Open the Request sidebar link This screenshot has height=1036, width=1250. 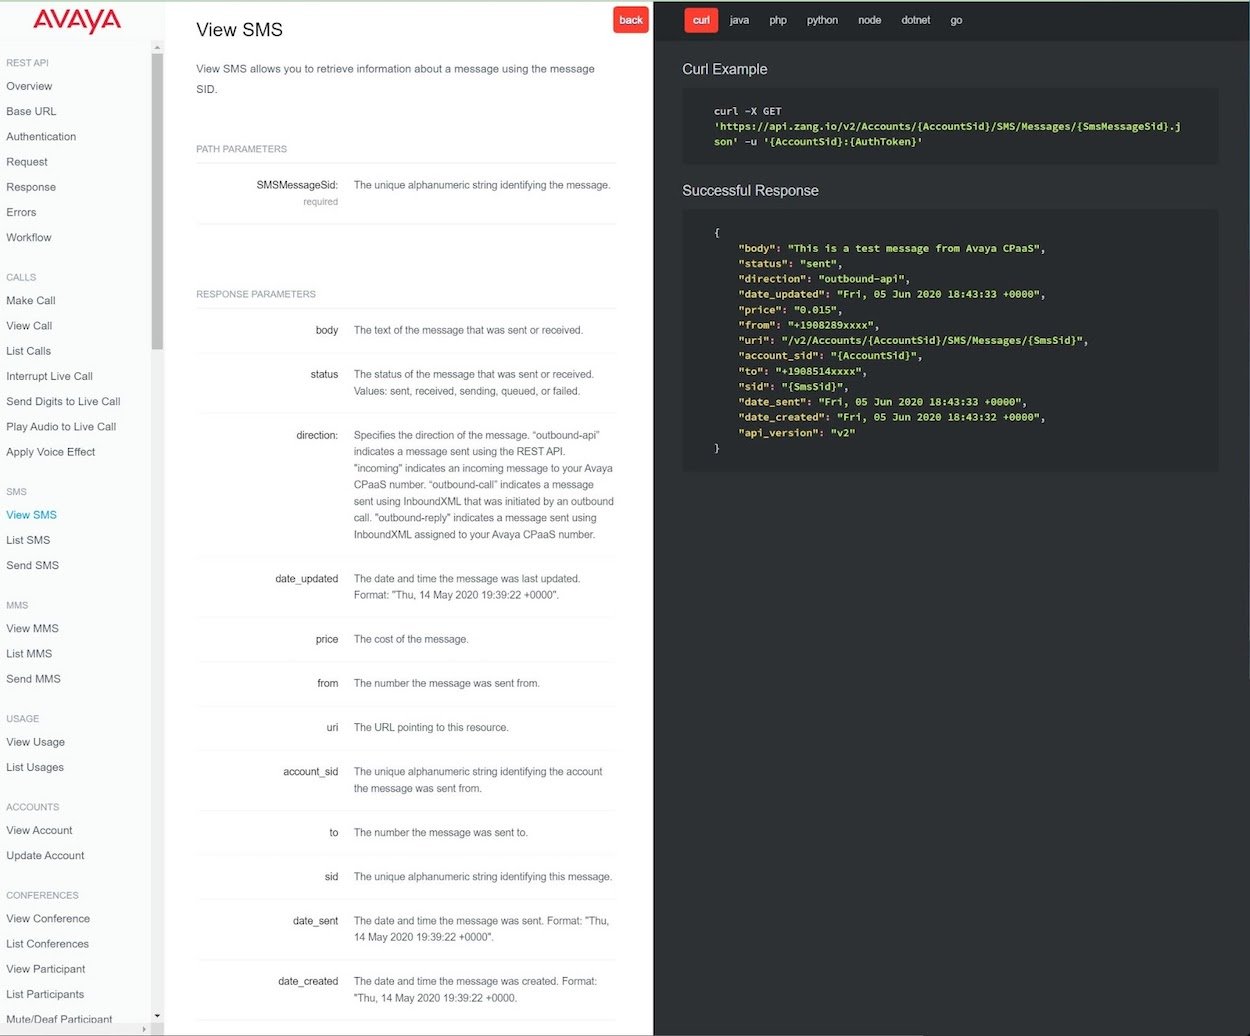click(27, 162)
